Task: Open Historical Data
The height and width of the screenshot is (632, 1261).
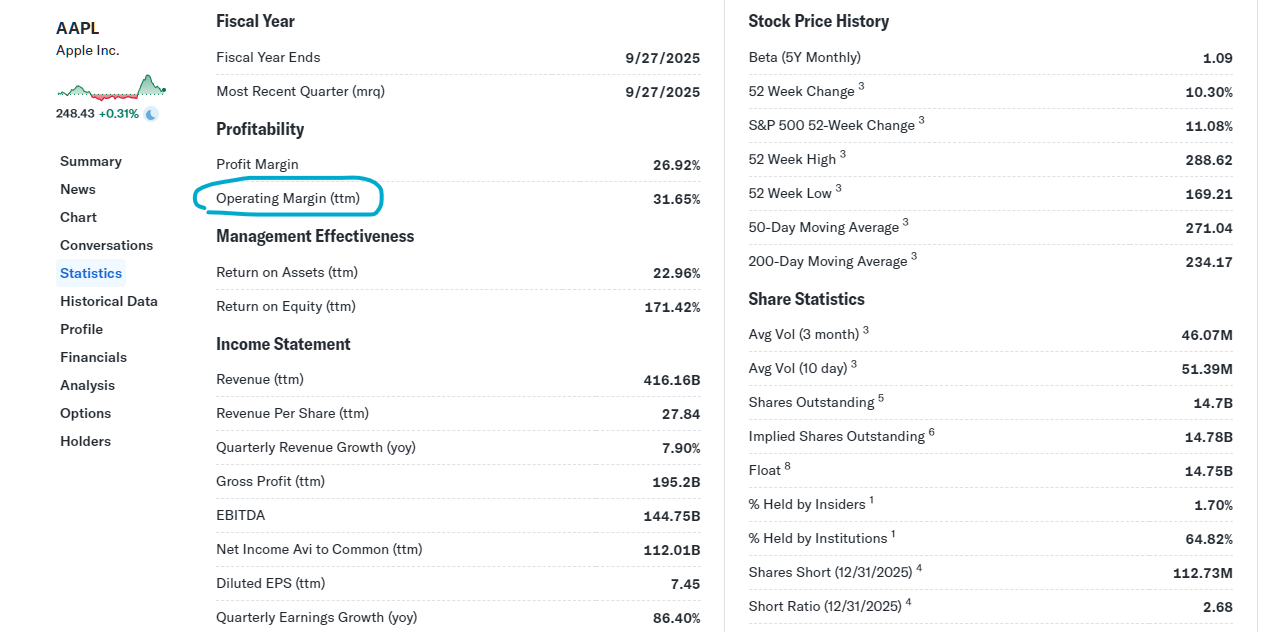Action: coord(109,301)
